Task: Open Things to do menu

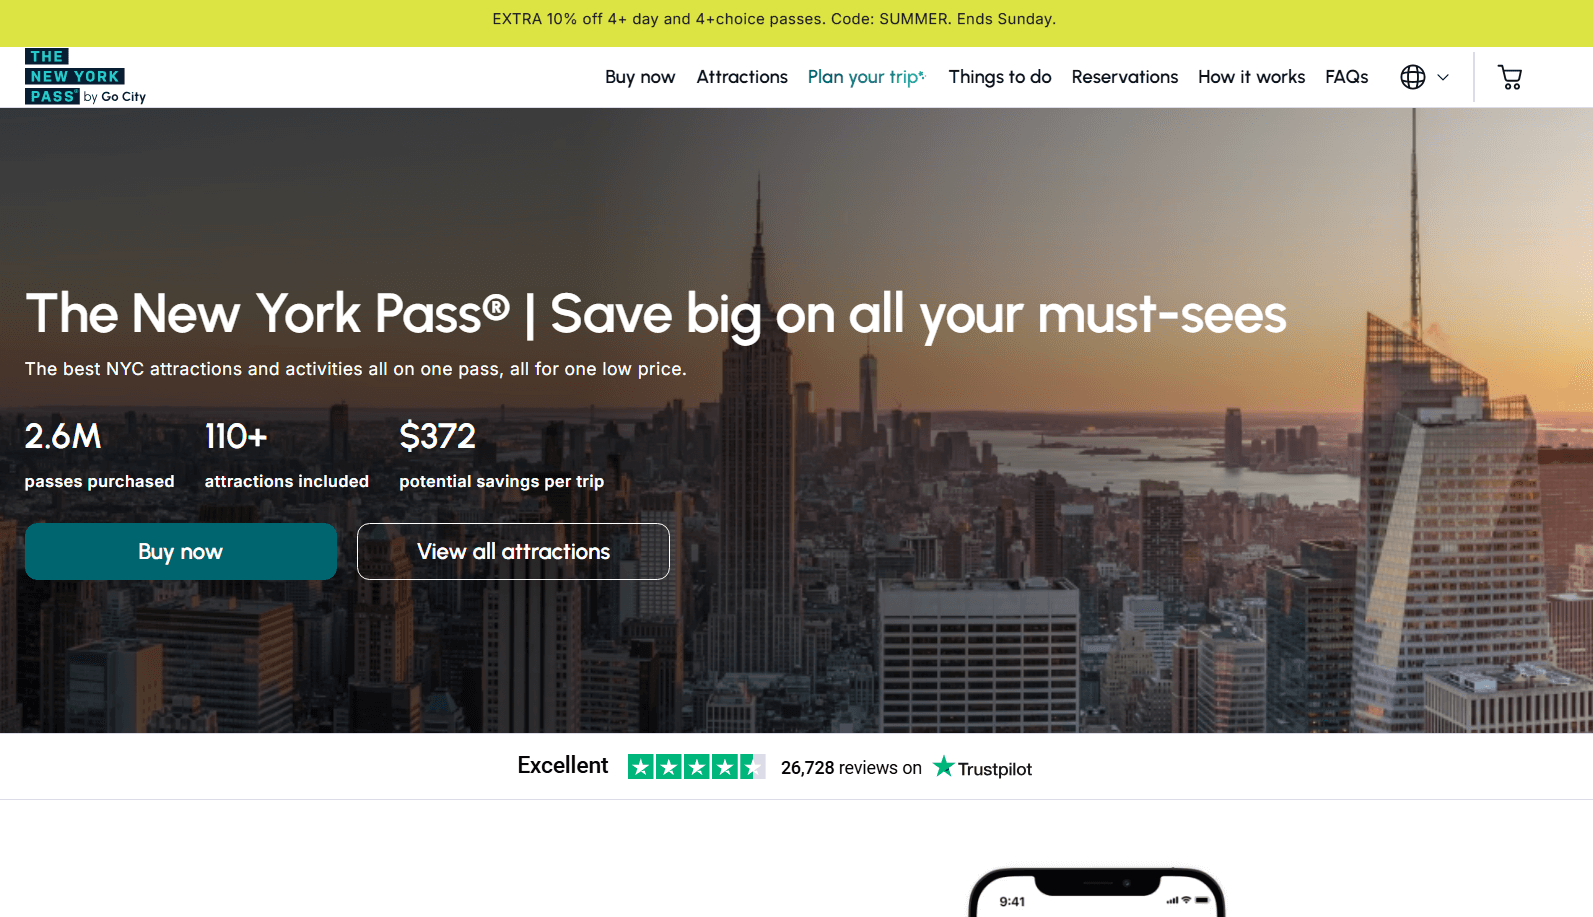Action: [1000, 77]
